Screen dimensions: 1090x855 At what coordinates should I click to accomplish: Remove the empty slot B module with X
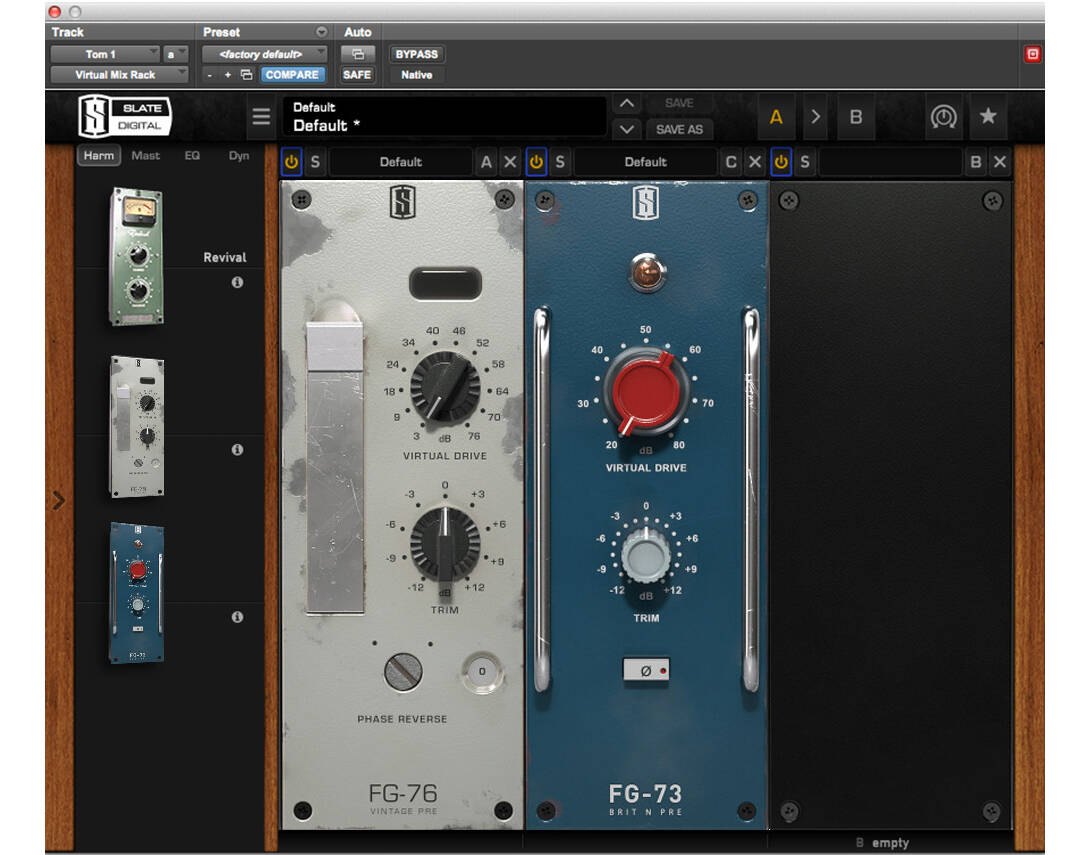coord(1000,162)
